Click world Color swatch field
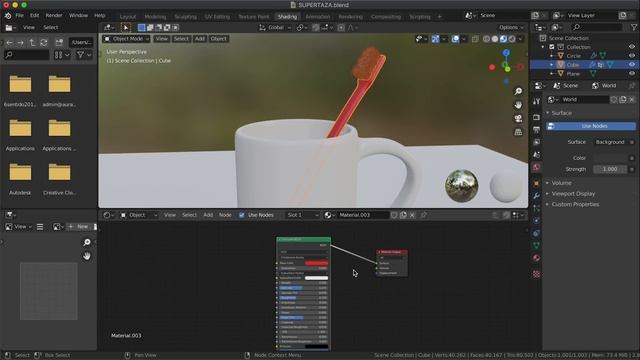 tap(610, 158)
